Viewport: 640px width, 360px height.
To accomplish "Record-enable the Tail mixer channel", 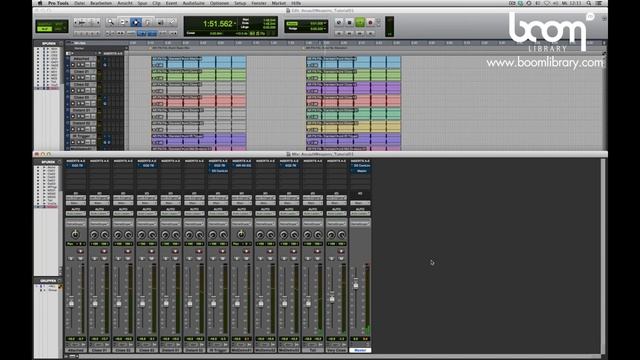I will 317,251.
